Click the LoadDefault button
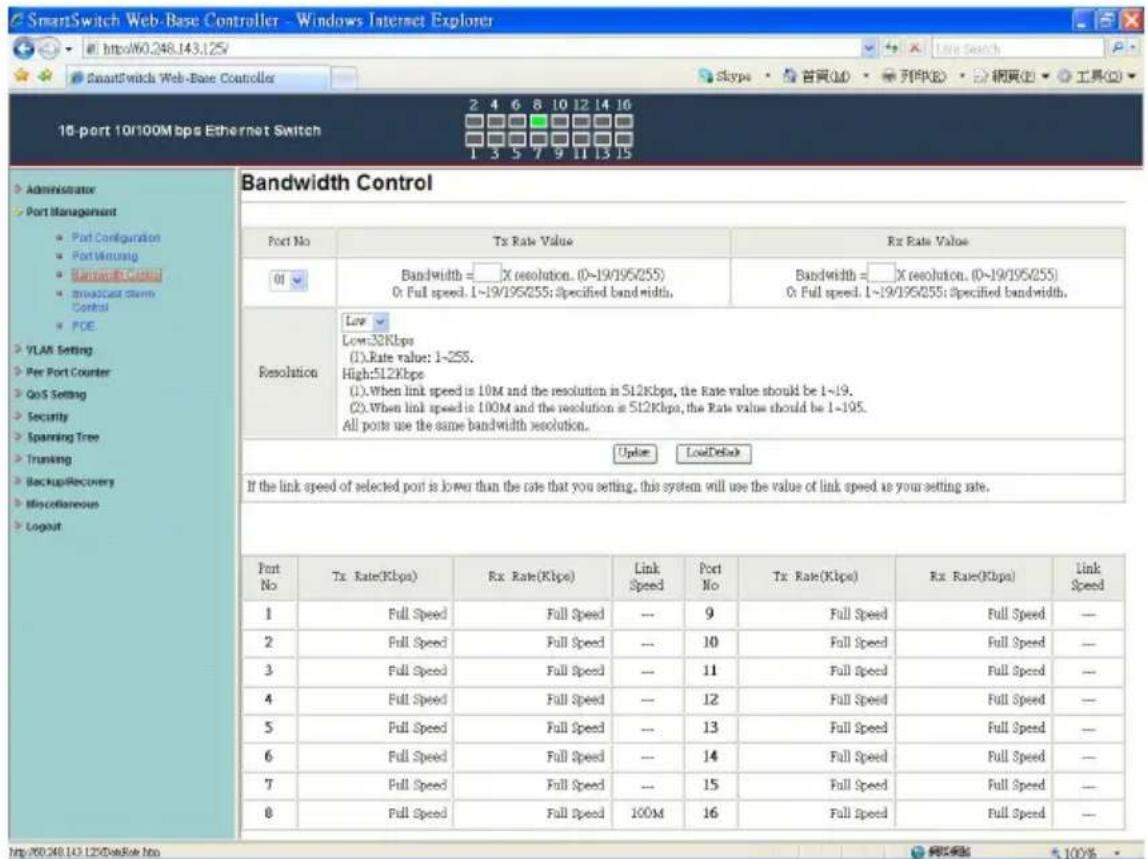Image resolution: width=1148 pixels, height=859 pixels. [x=713, y=453]
